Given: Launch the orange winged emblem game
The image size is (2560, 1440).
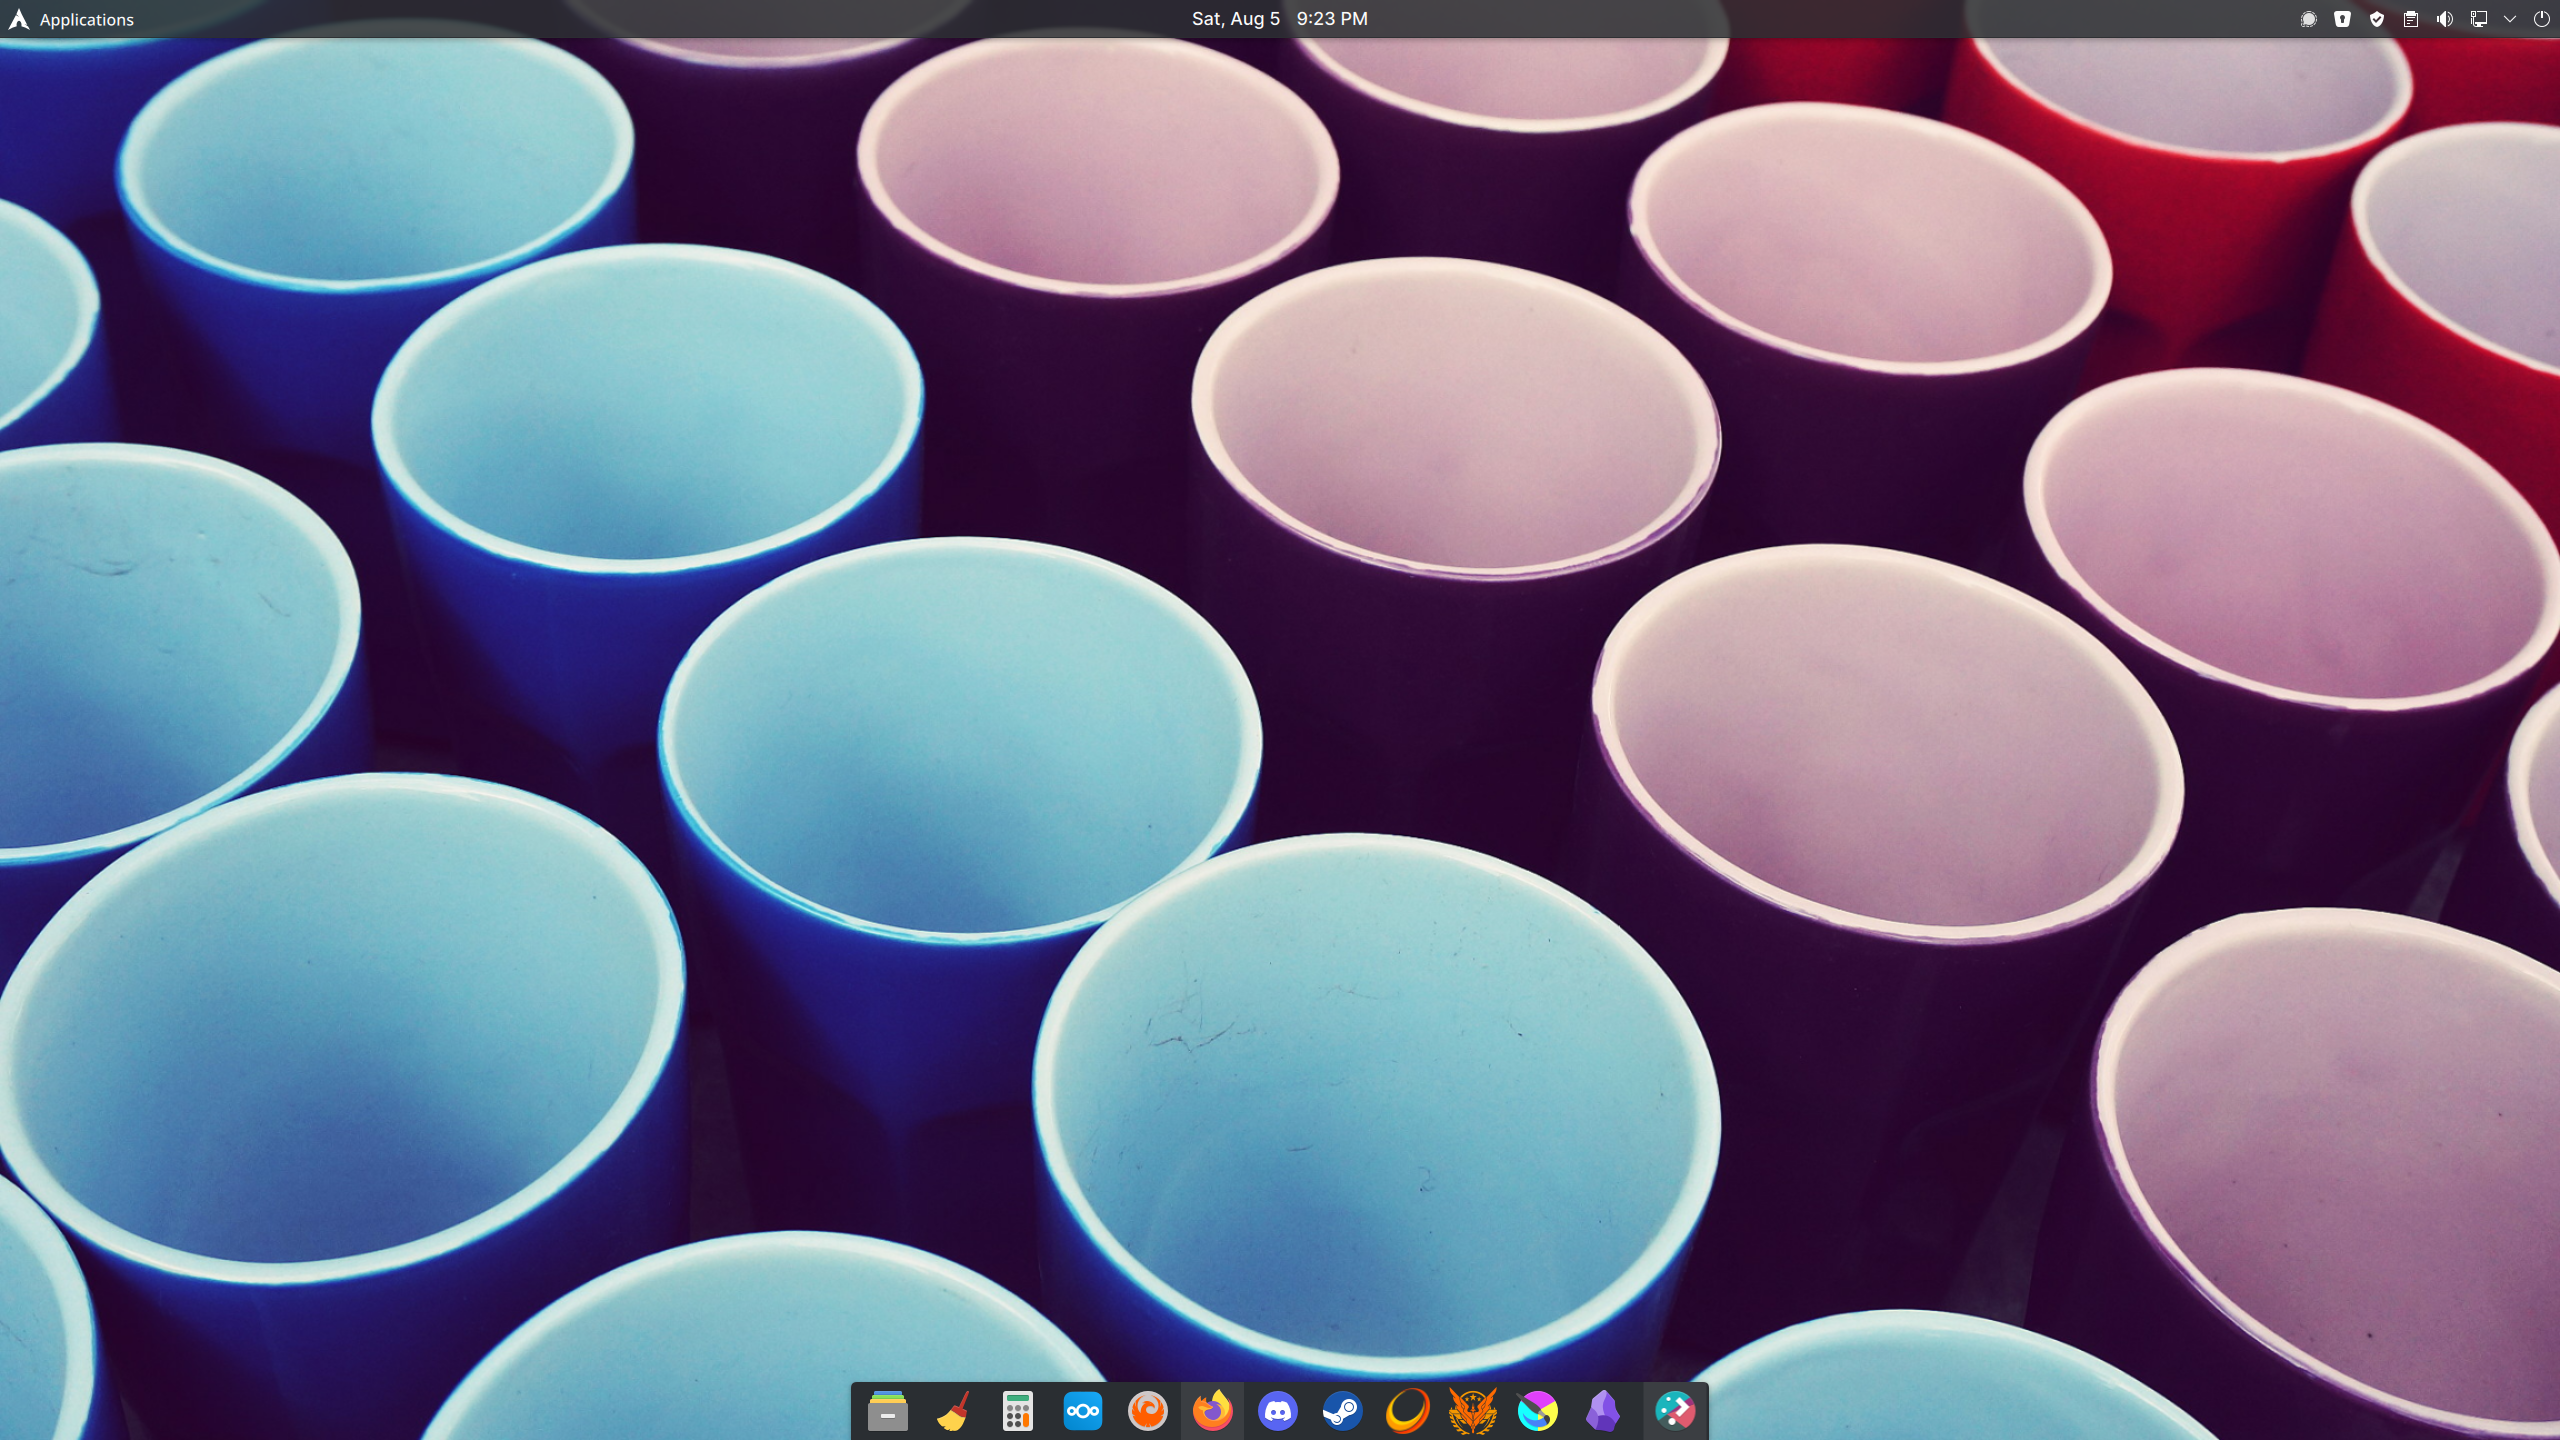Looking at the screenshot, I should pos(1472,1411).
